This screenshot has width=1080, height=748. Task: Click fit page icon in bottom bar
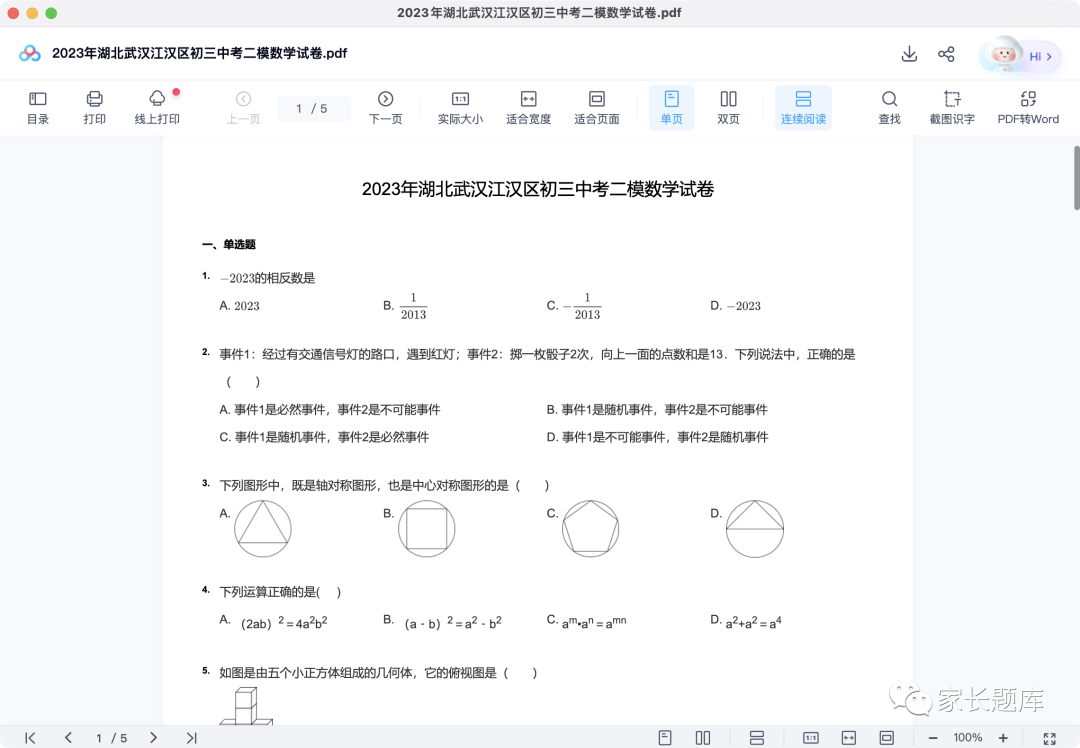[886, 738]
